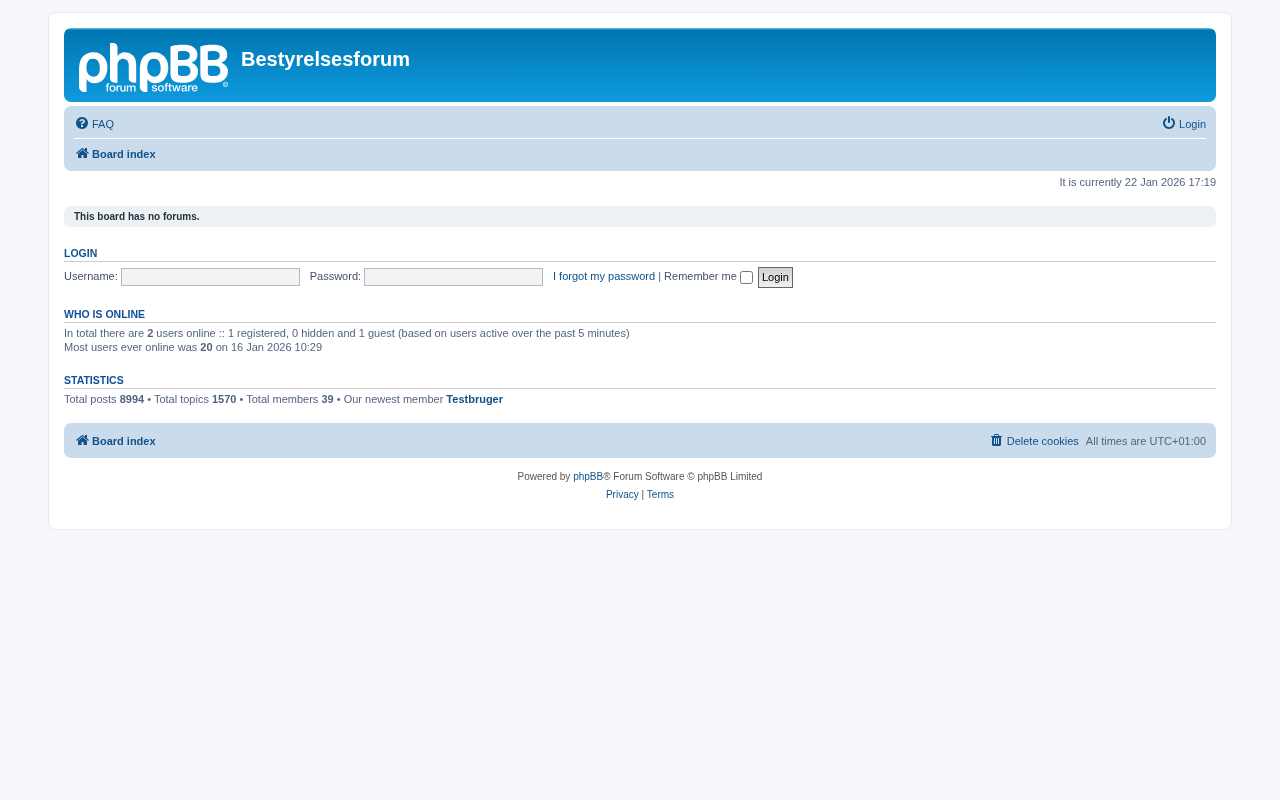Click the power icon beside Login

click(x=1169, y=124)
